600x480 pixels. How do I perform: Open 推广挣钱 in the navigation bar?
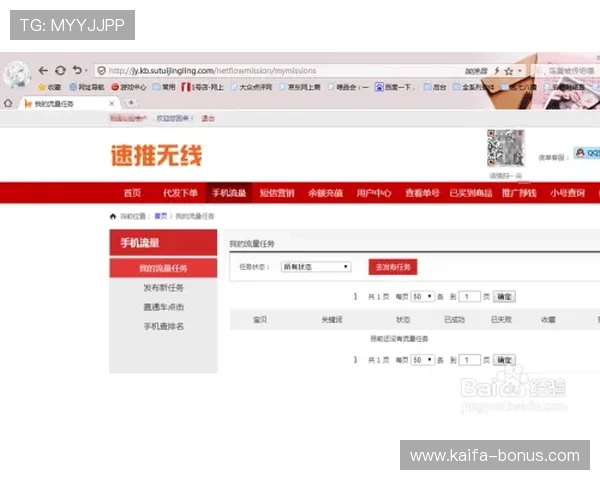pyautogui.click(x=519, y=193)
